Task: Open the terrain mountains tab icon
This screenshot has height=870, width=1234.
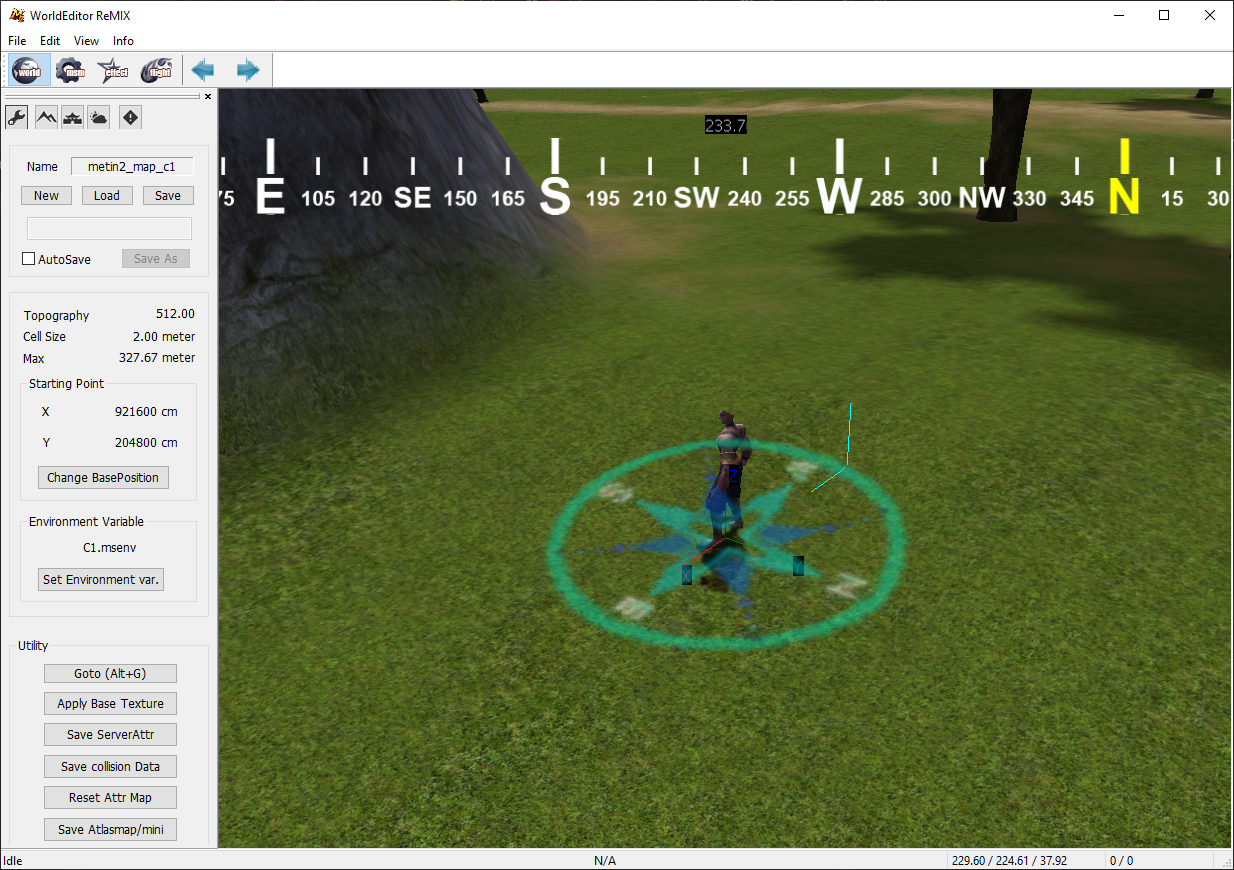Action: pos(46,117)
